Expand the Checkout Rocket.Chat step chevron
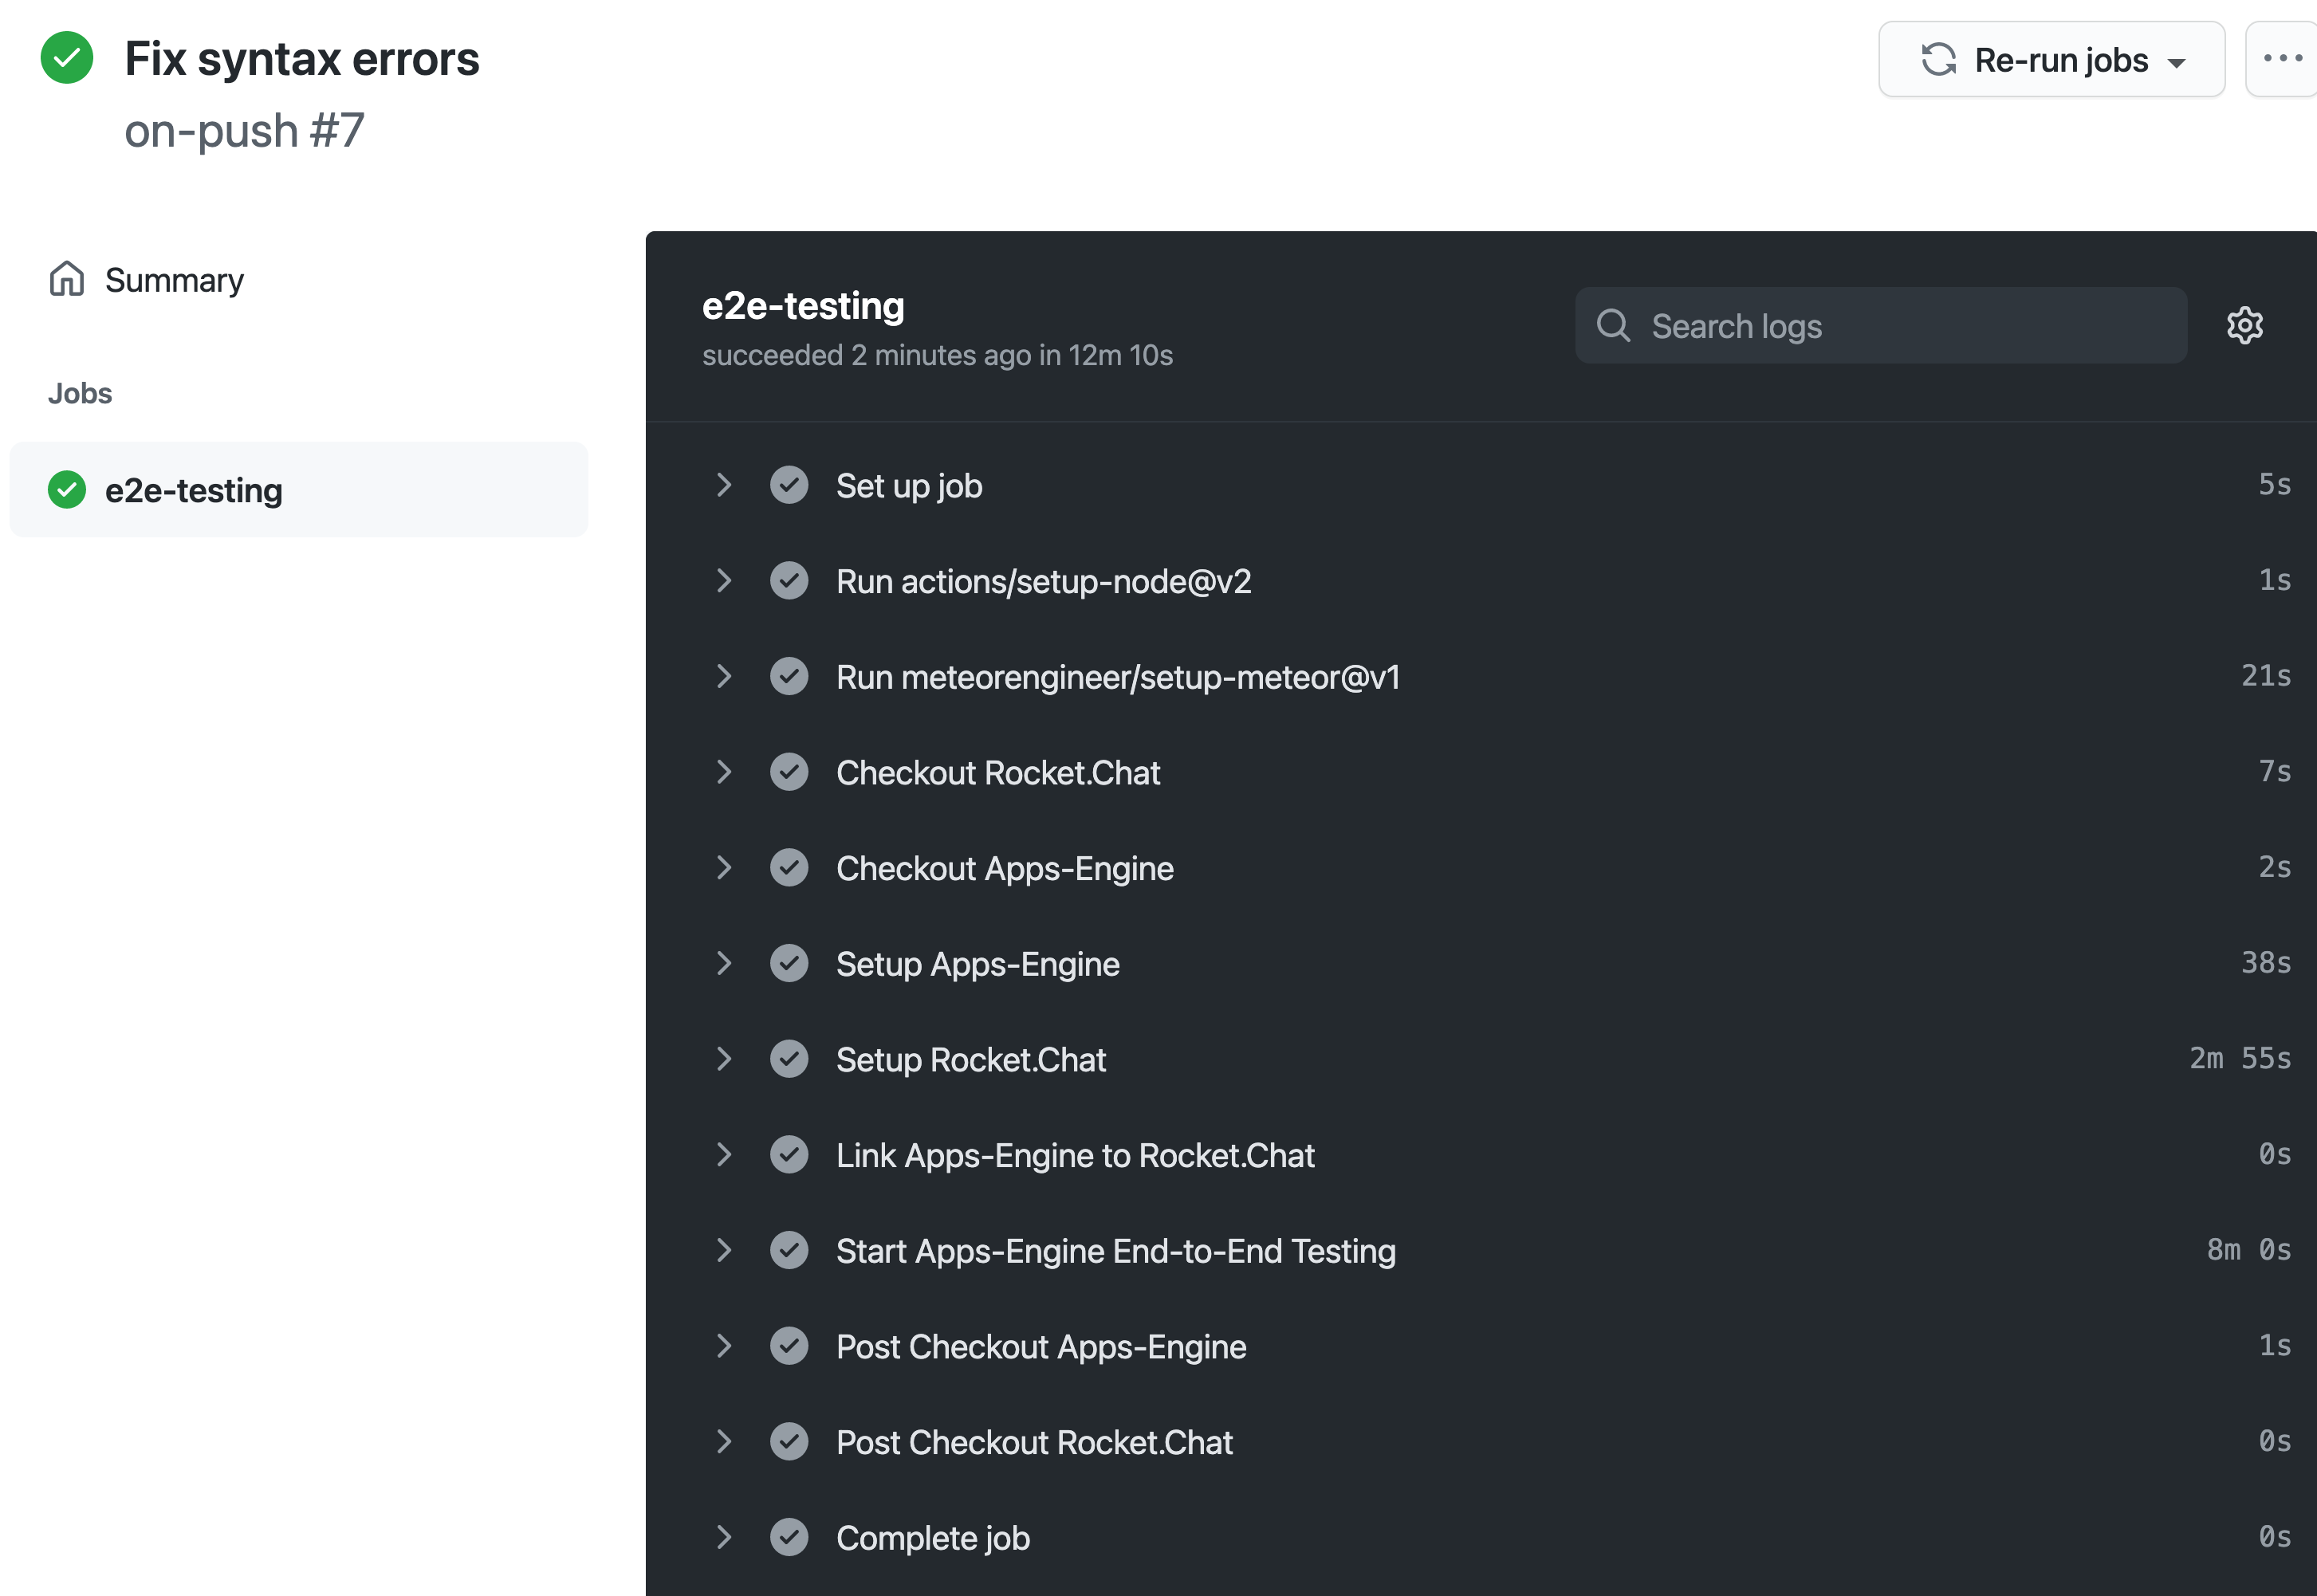The width and height of the screenshot is (2317, 1596). point(724,772)
